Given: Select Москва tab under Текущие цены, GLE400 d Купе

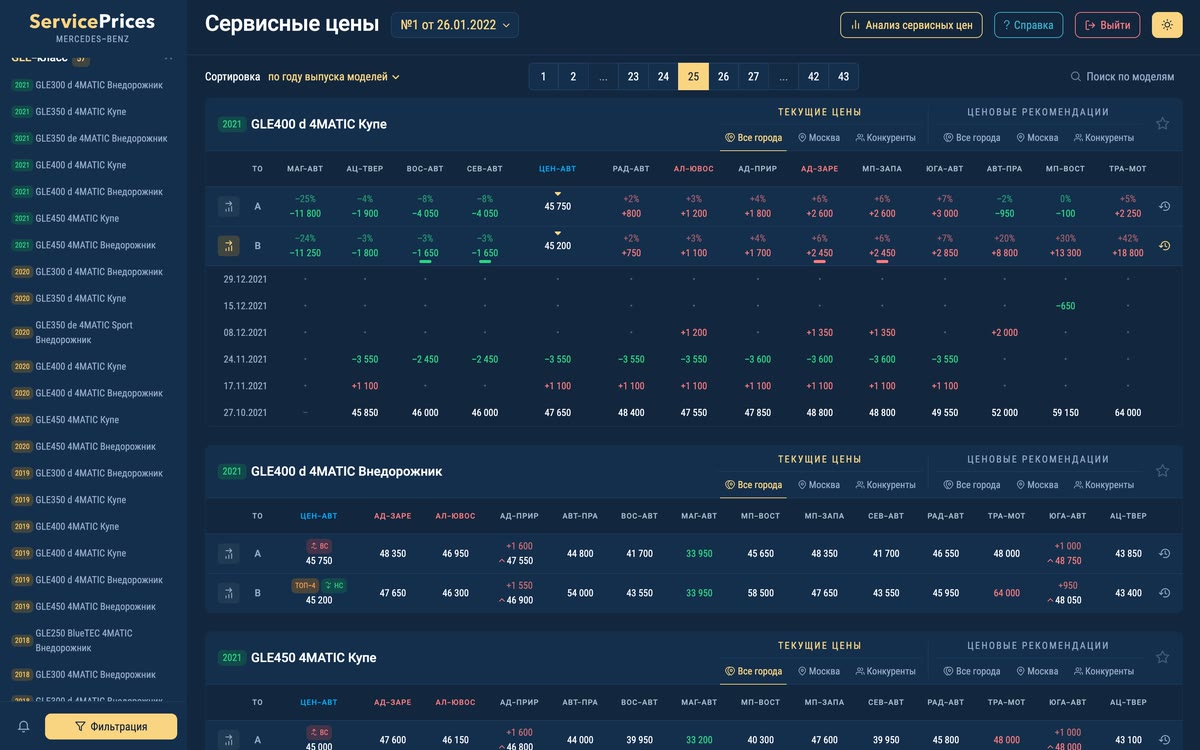Looking at the screenshot, I should 819,138.
